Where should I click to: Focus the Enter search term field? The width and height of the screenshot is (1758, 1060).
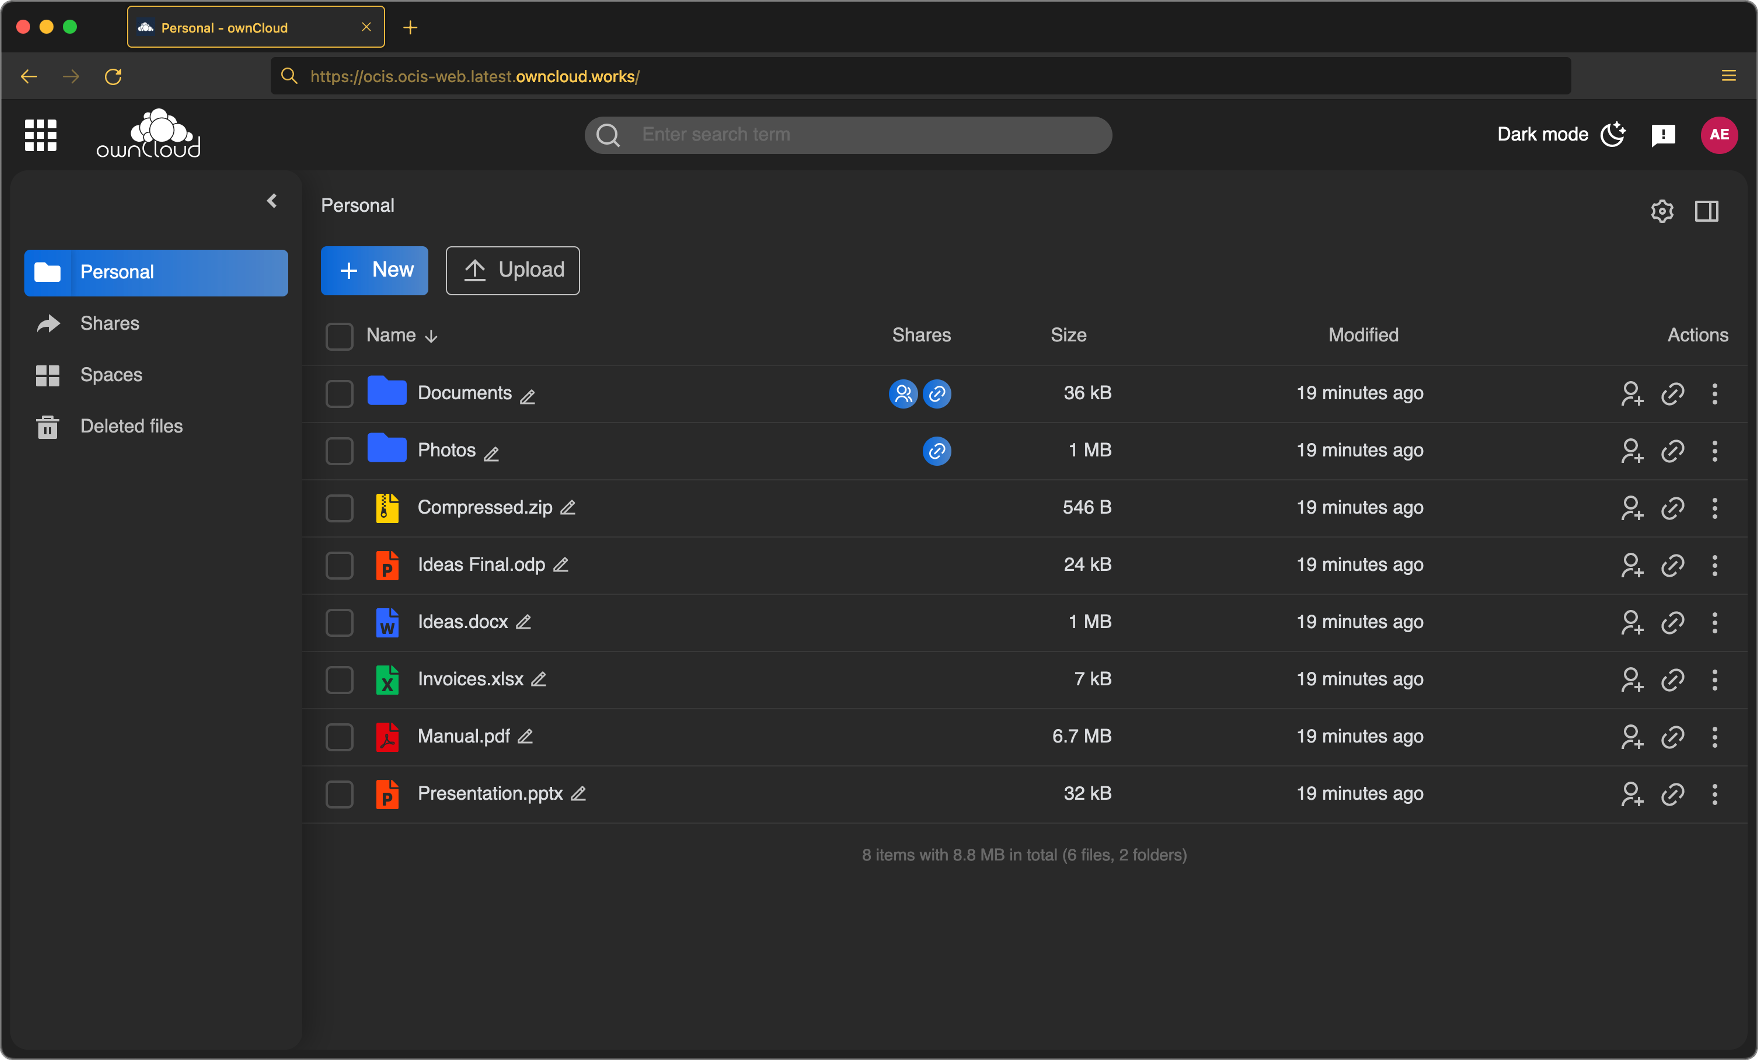tap(848, 135)
